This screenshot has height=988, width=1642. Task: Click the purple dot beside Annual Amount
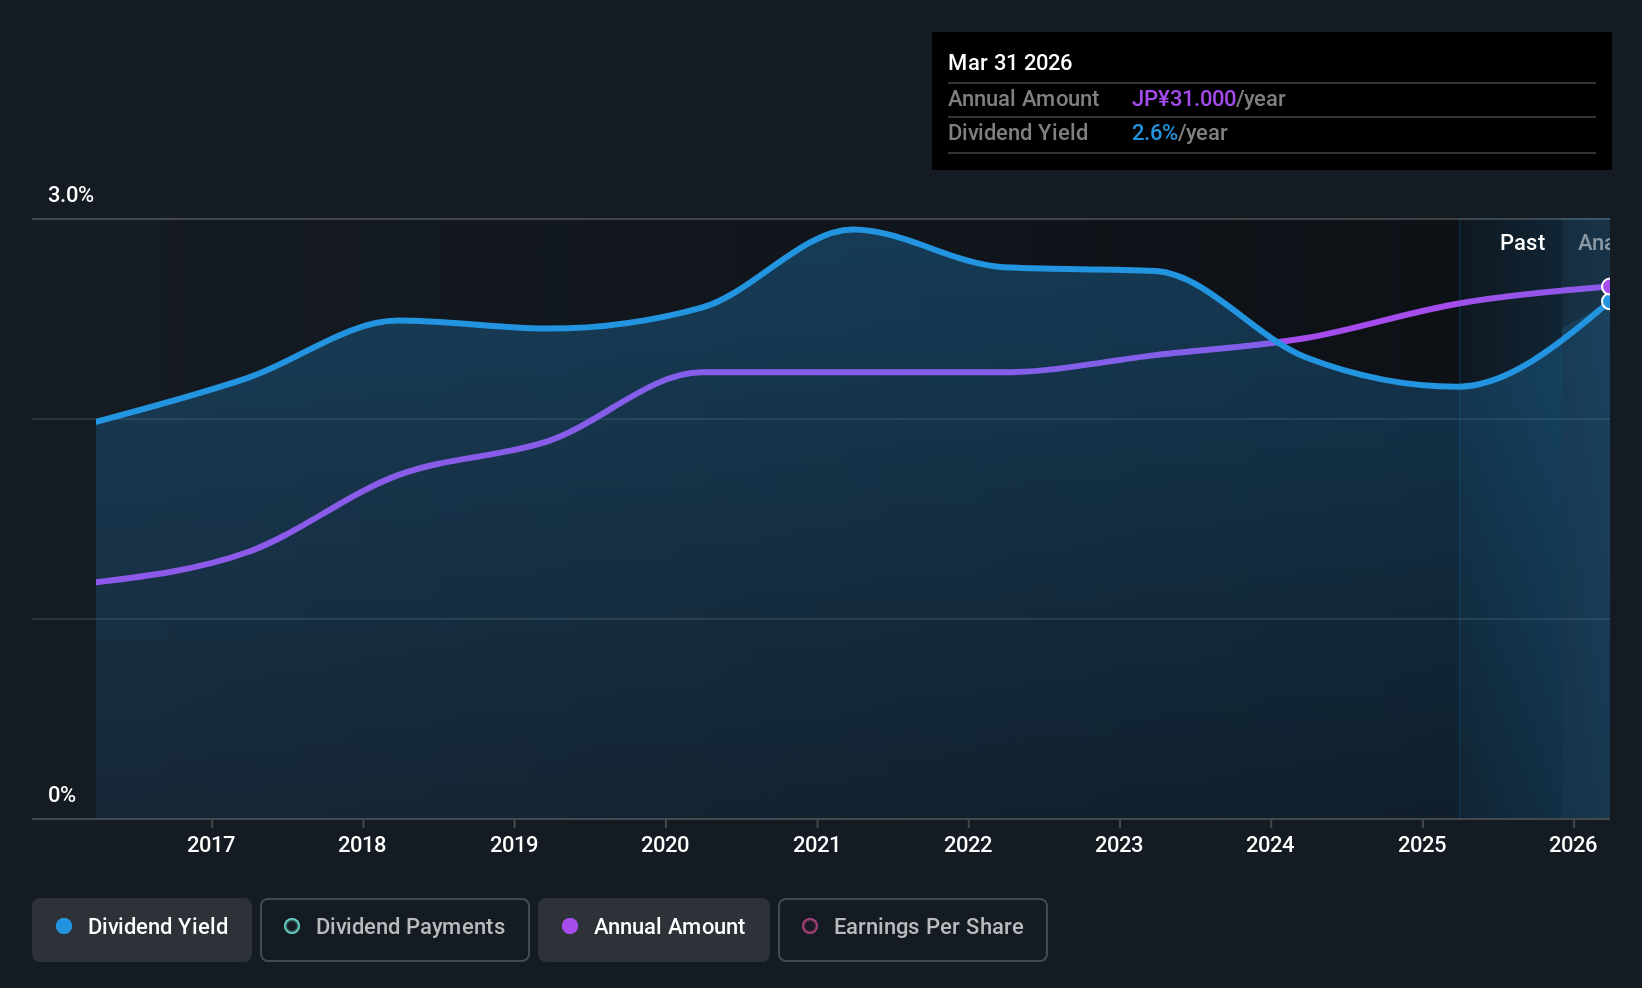click(x=570, y=927)
